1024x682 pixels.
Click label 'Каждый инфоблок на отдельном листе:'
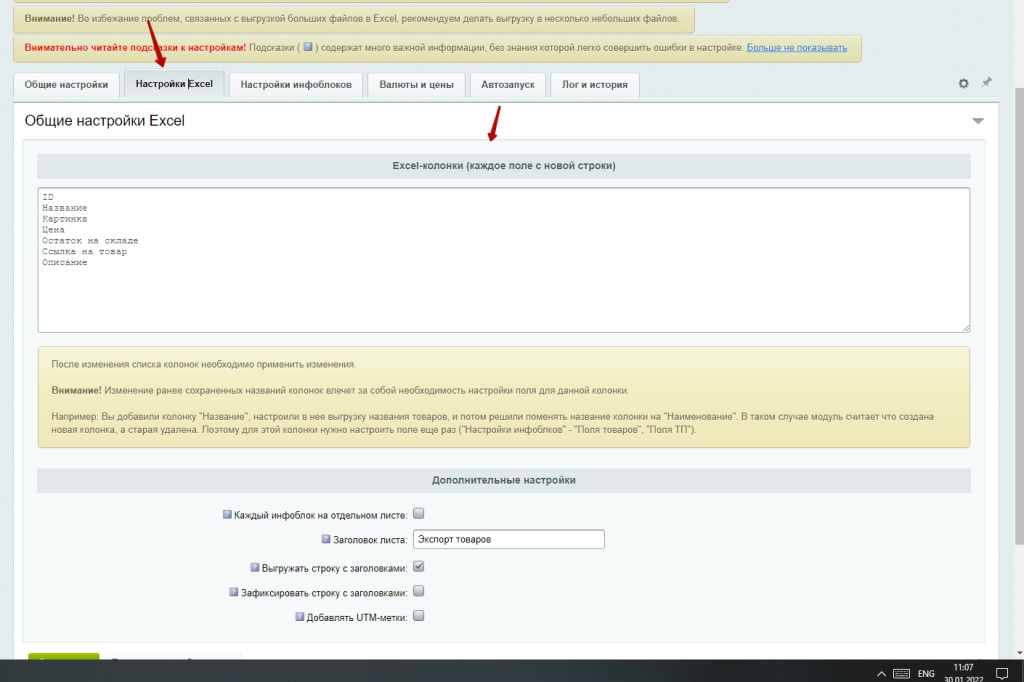(x=321, y=515)
